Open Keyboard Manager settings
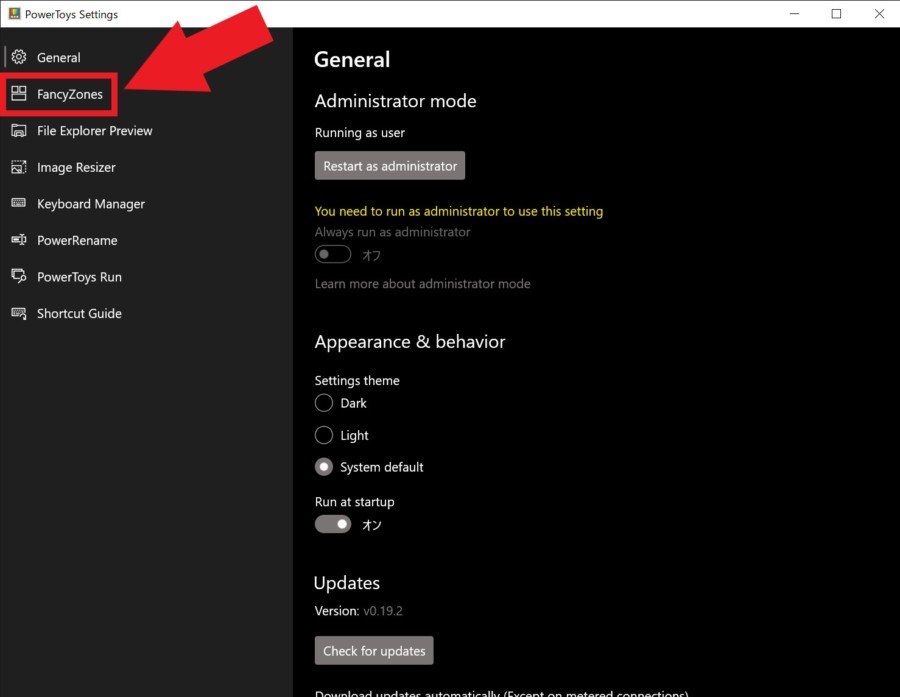 point(146,204)
